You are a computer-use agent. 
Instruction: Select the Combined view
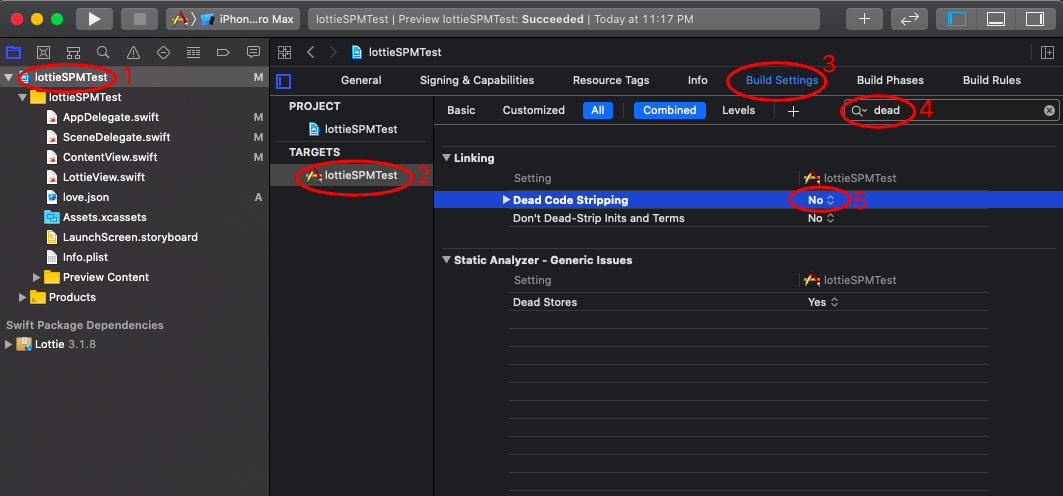click(x=670, y=110)
